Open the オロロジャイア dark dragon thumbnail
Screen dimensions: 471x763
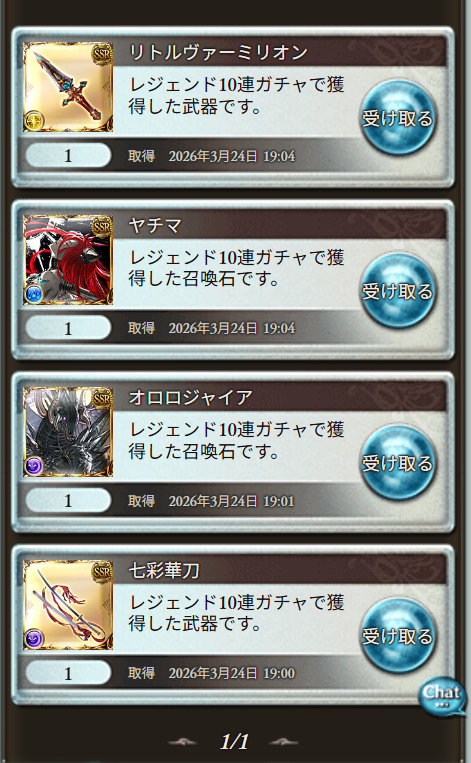point(68,432)
